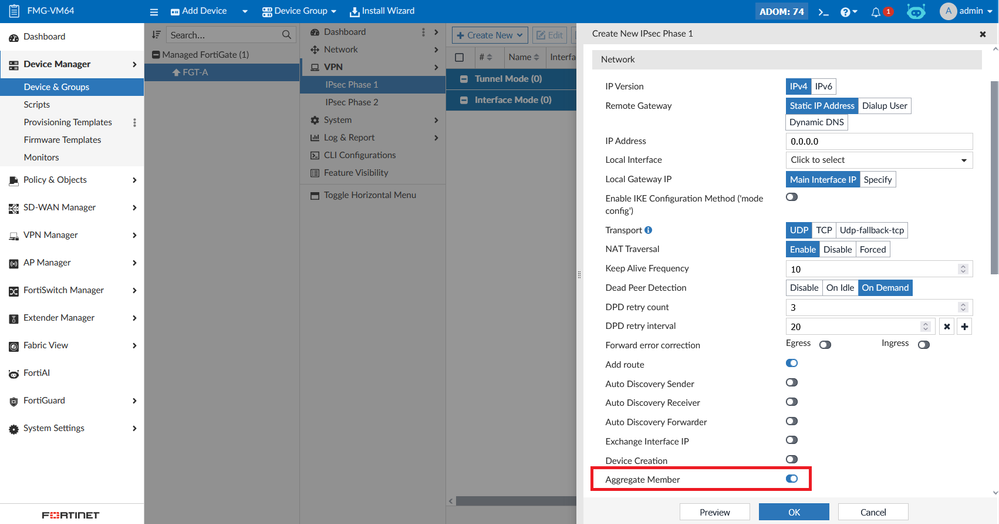Turn off Aggregate Member switch
The width and height of the screenshot is (999, 524).
[792, 479]
